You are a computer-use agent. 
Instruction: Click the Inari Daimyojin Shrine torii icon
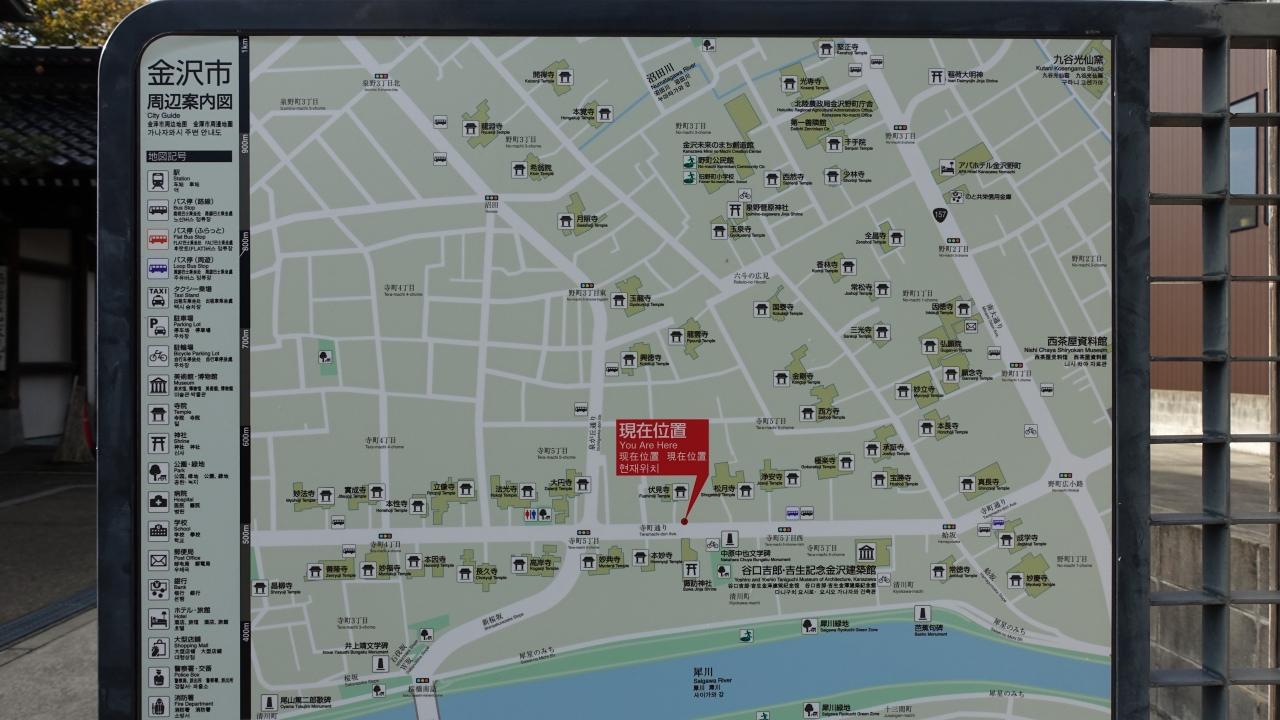coord(936,76)
